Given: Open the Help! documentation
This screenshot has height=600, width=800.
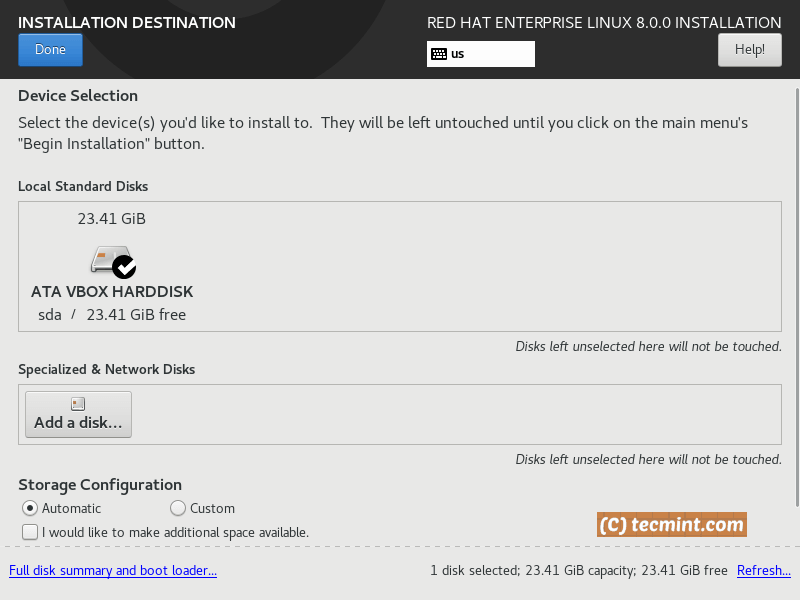Looking at the screenshot, I should pyautogui.click(x=749, y=49).
